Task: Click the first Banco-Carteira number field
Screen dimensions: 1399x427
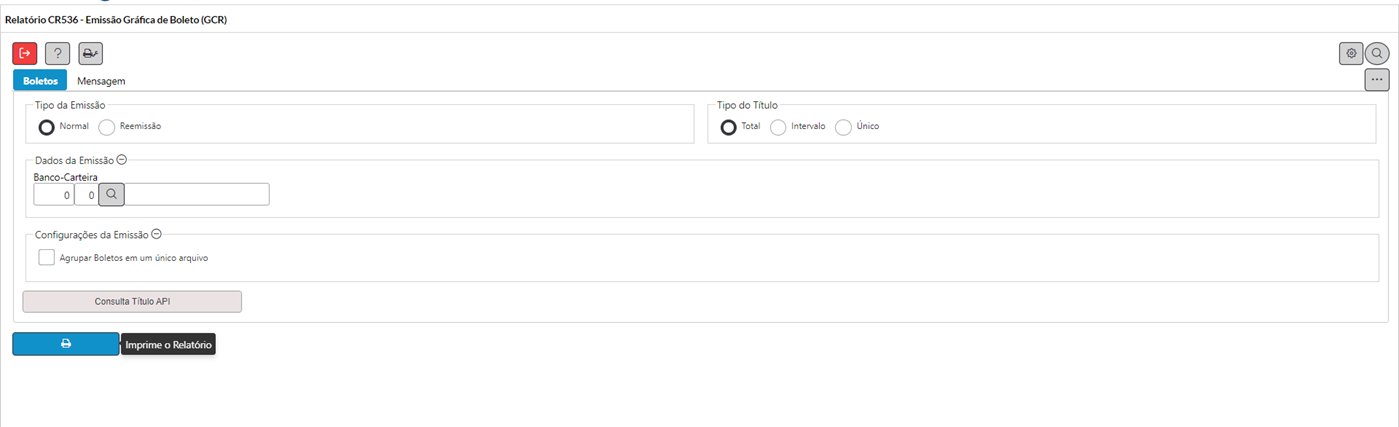Action: (53, 194)
